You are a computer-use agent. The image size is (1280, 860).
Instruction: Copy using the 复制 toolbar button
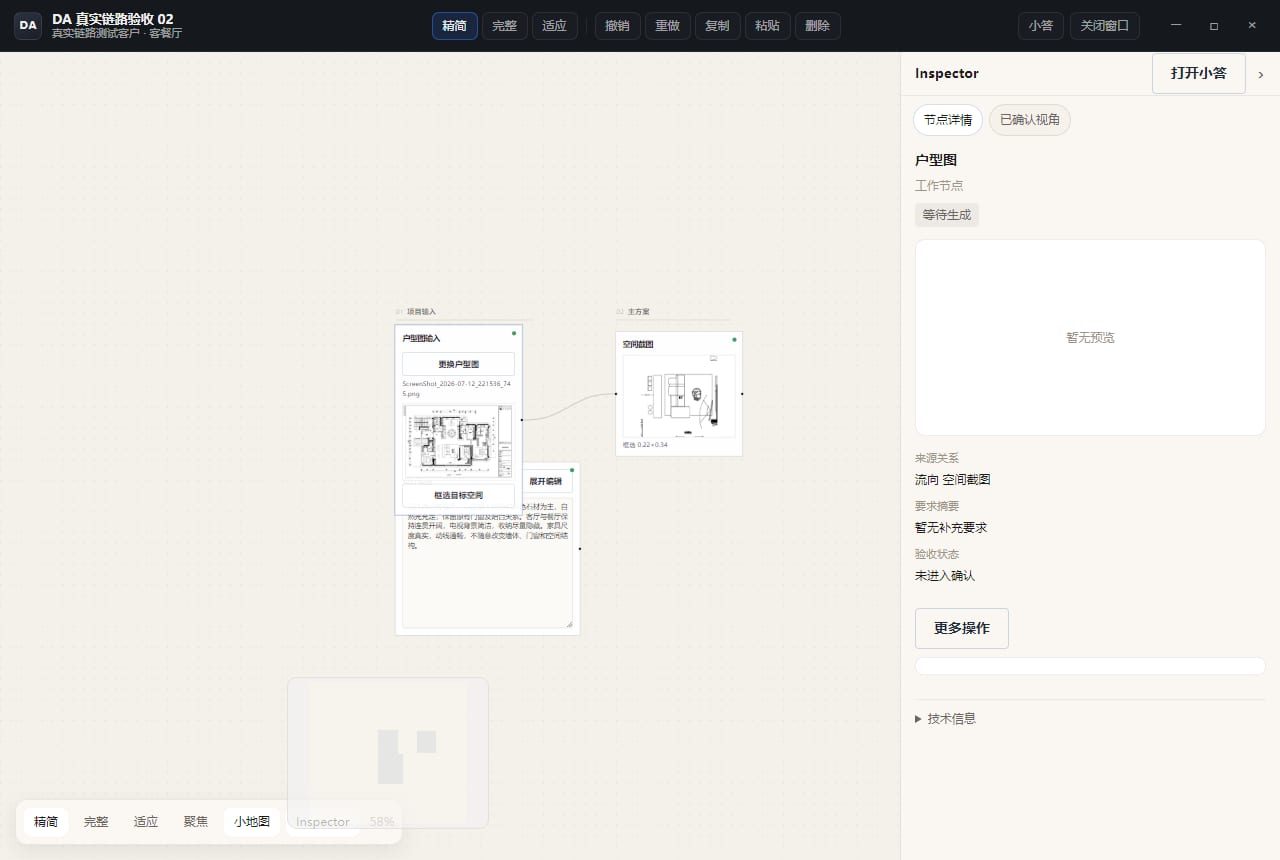click(717, 26)
